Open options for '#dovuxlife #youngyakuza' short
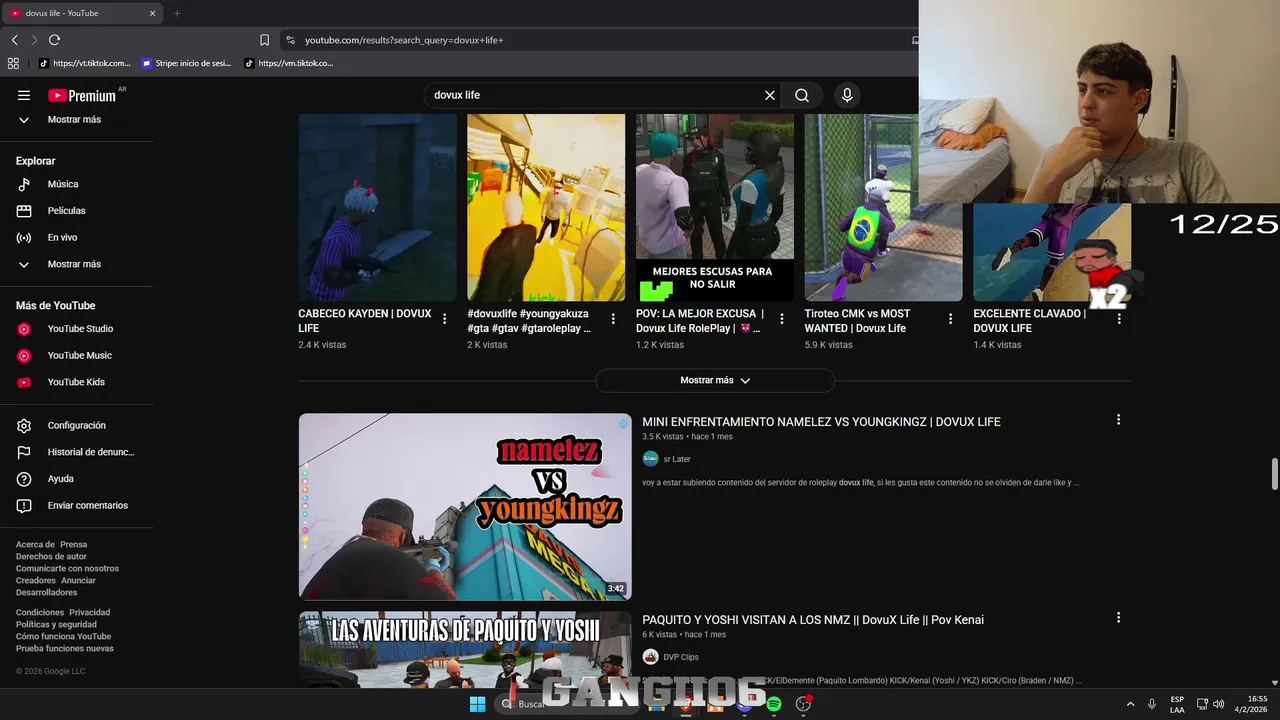 coord(613,319)
